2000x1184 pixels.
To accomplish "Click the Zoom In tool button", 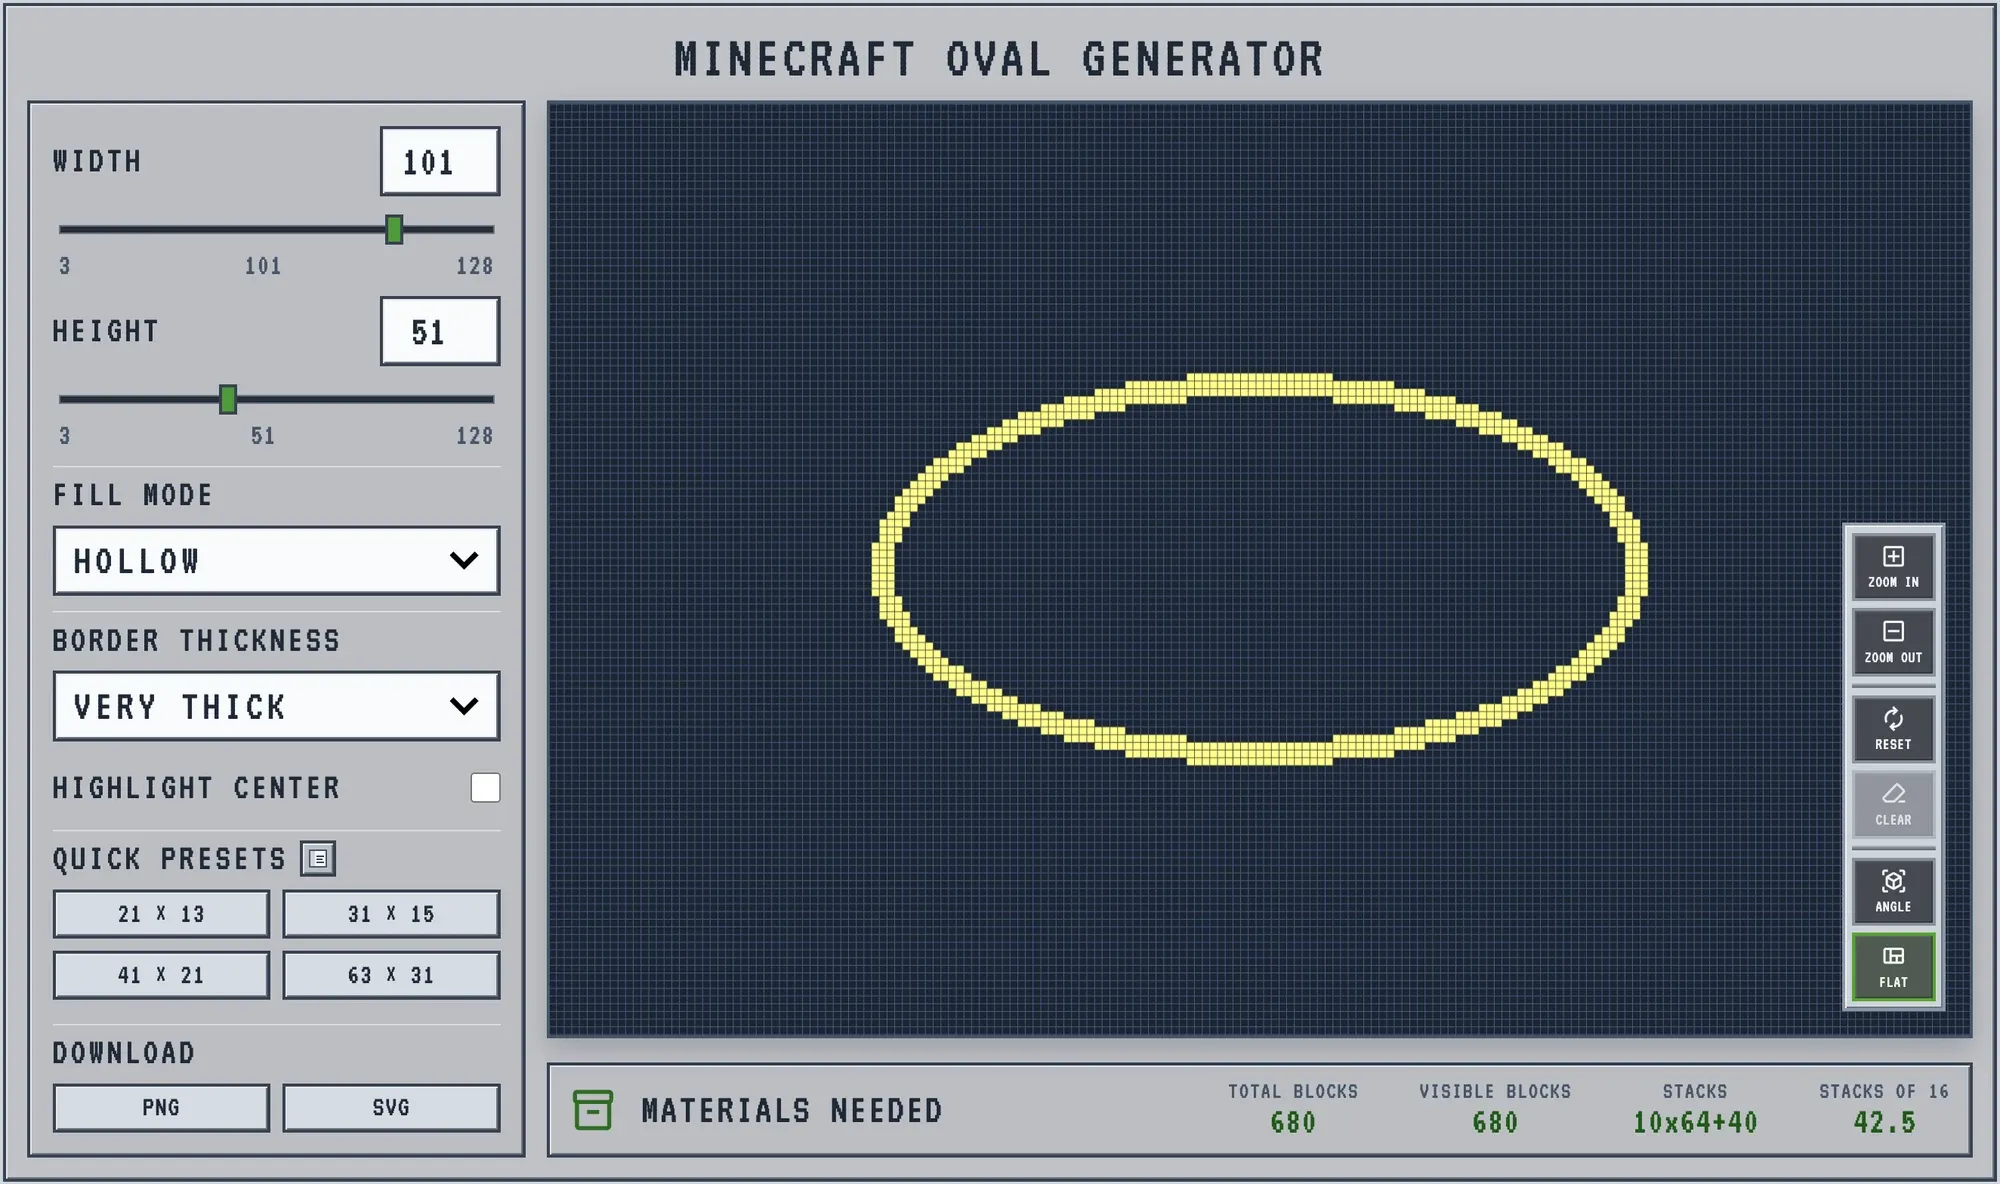I will [1893, 567].
